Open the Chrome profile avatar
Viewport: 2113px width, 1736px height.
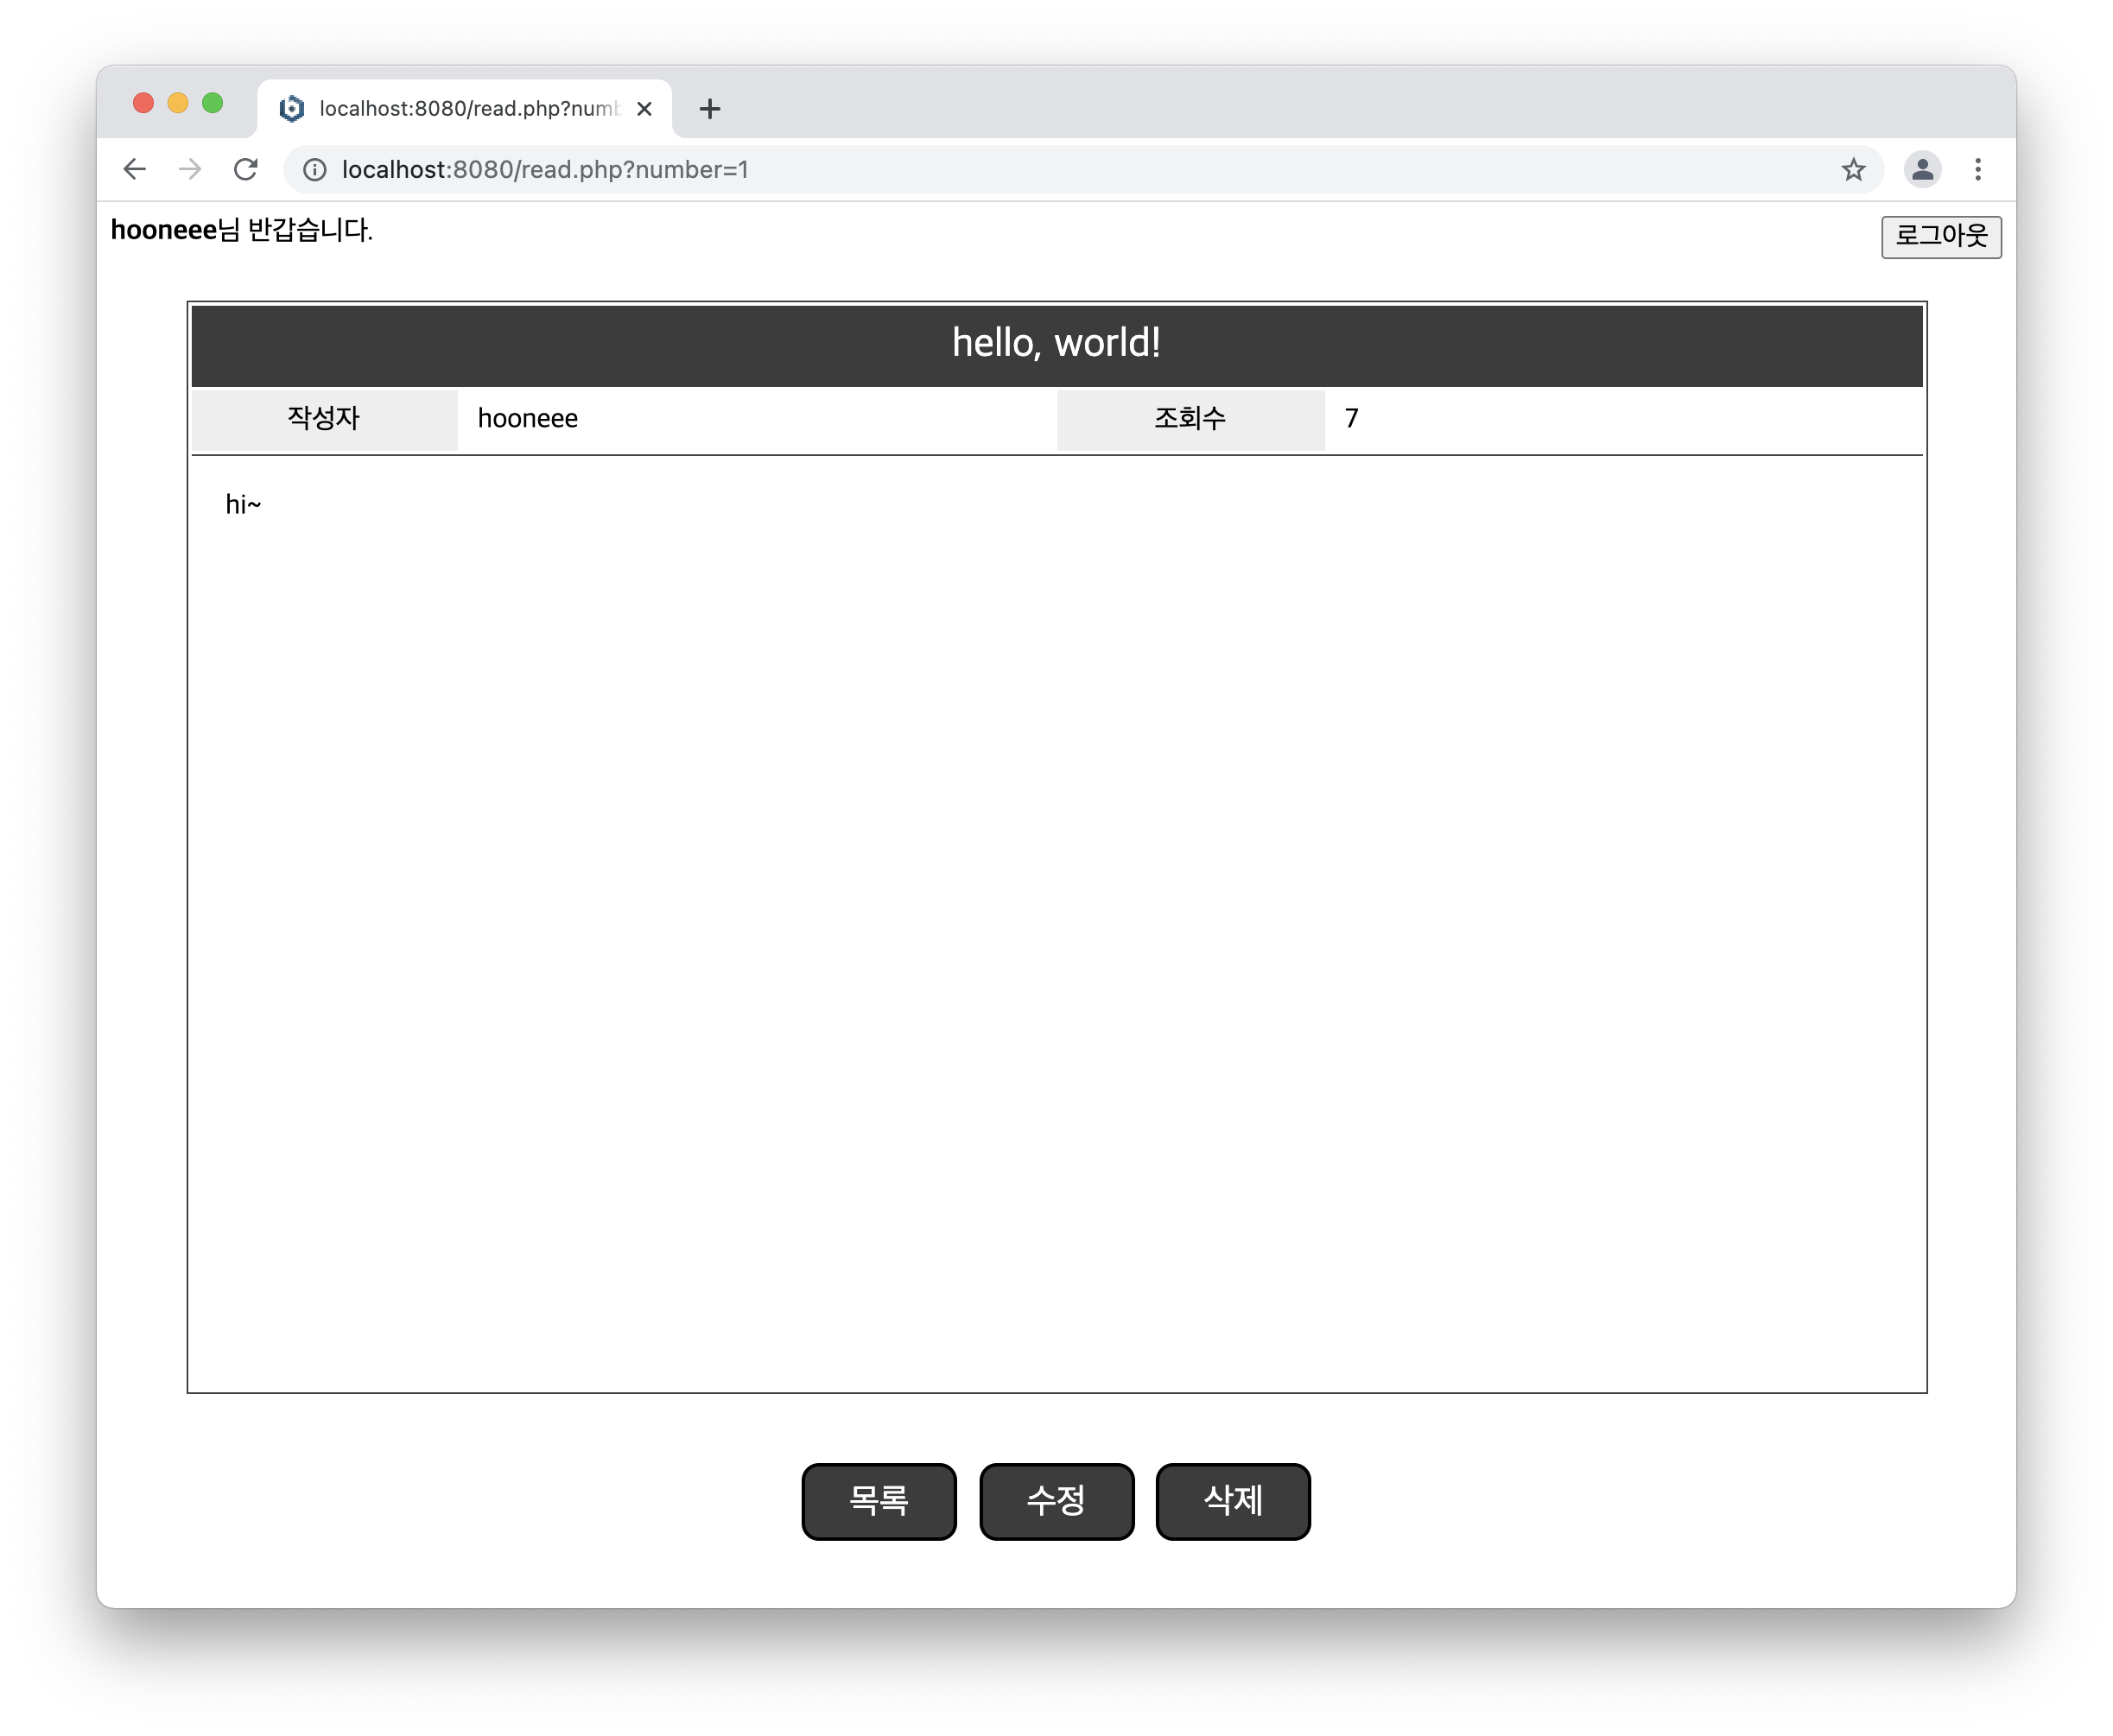coord(1921,170)
